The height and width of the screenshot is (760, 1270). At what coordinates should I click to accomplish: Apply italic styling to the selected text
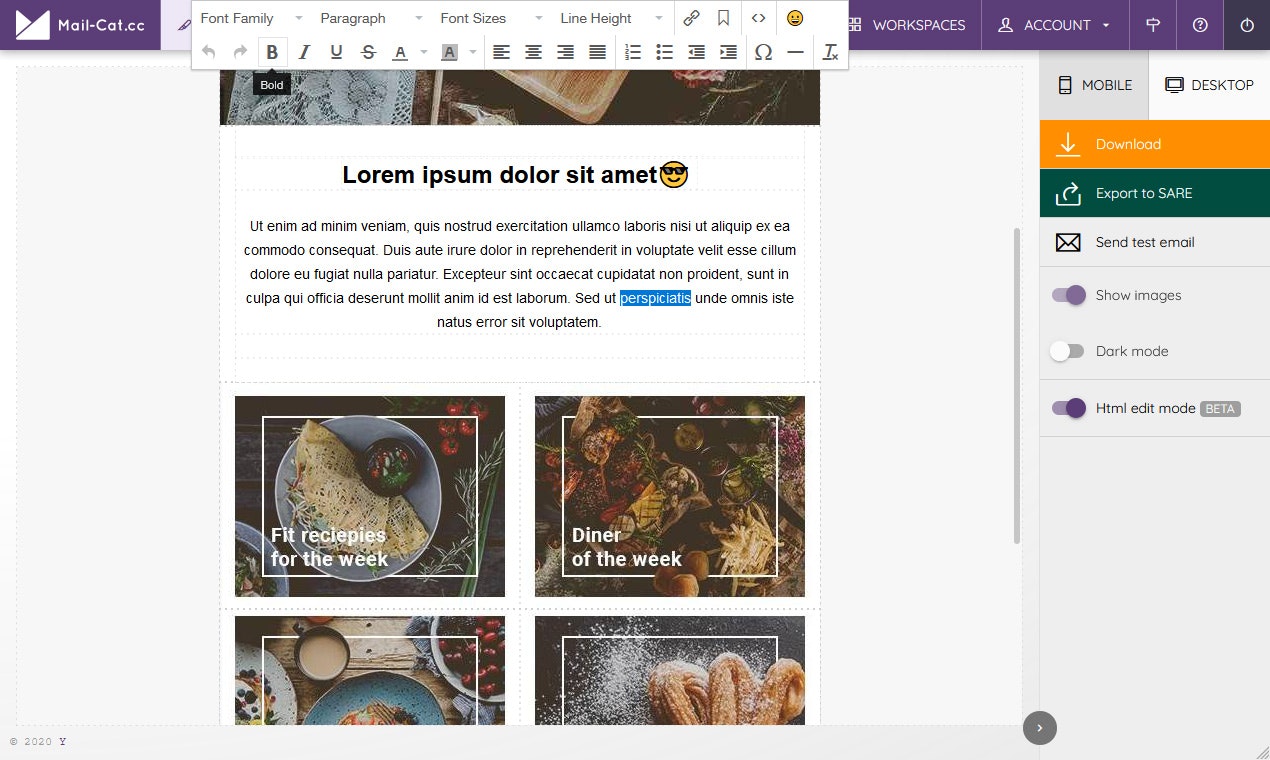click(304, 51)
